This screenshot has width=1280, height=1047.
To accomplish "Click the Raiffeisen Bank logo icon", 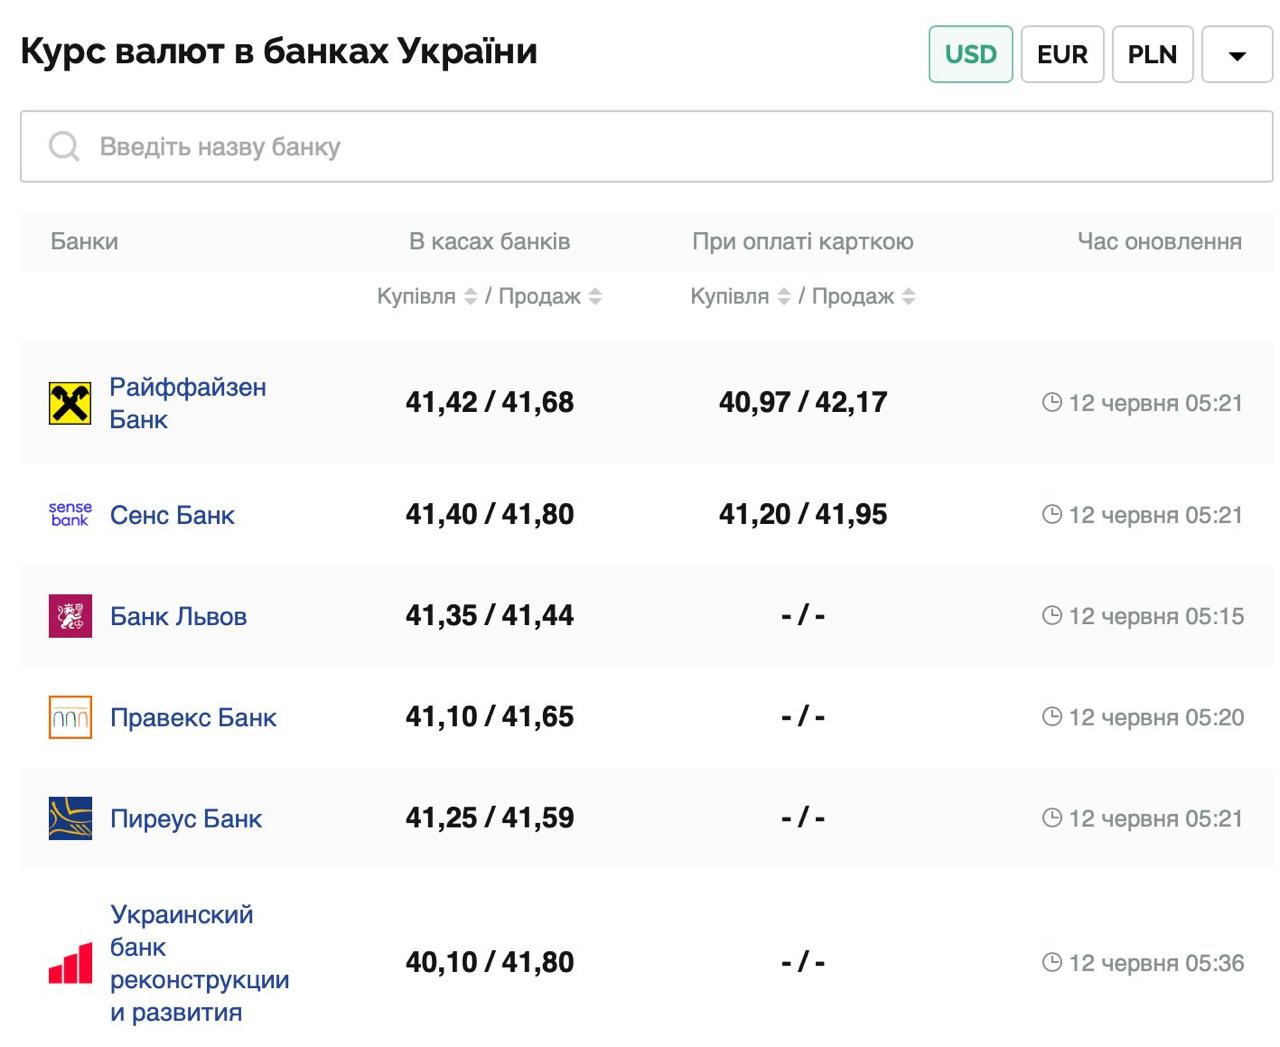I will 70,403.
